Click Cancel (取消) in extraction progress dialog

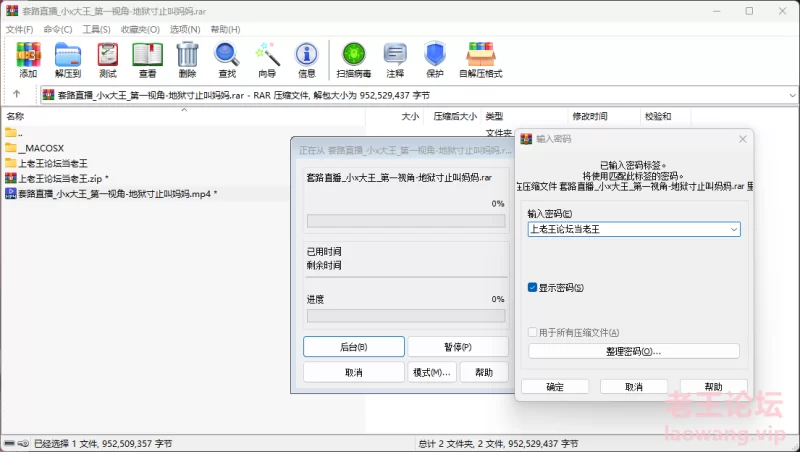[354, 372]
